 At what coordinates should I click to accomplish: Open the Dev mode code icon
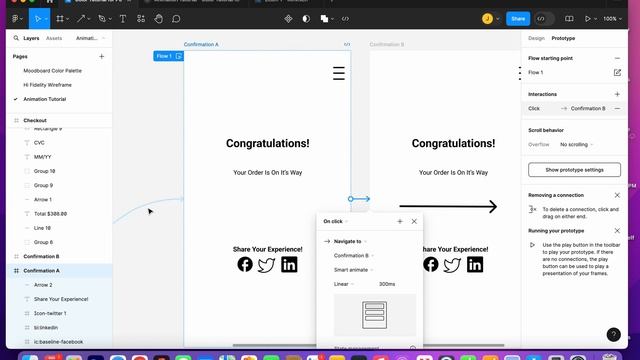(345, 19)
